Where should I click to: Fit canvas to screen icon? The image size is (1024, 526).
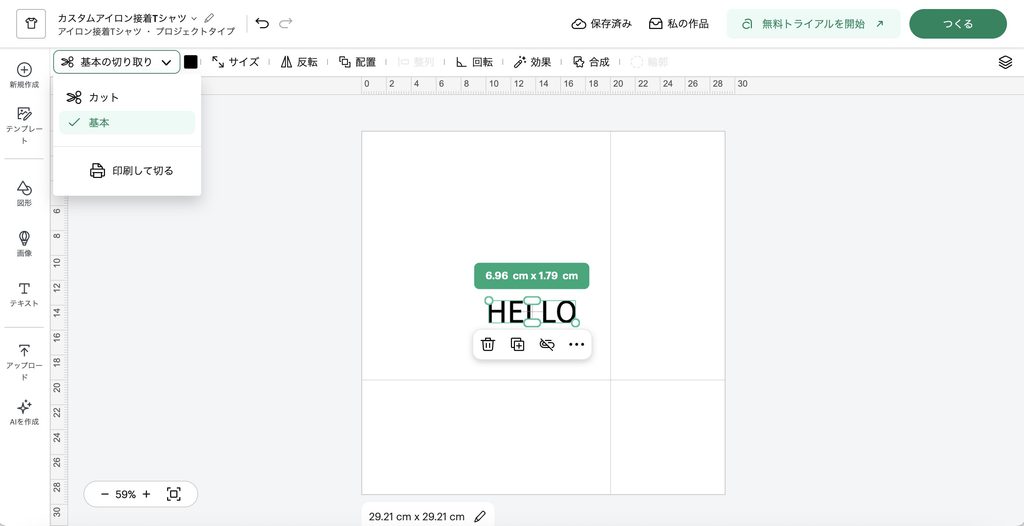[x=174, y=495]
